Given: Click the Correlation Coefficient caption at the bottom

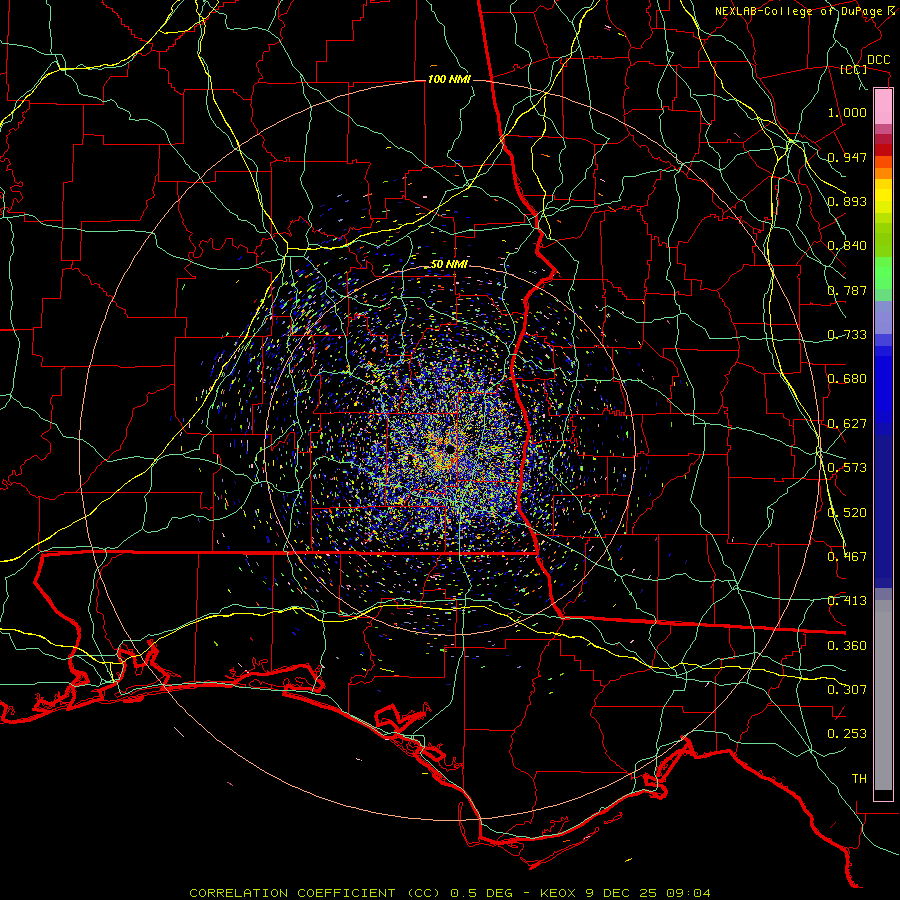Looking at the screenshot, I should (449, 893).
